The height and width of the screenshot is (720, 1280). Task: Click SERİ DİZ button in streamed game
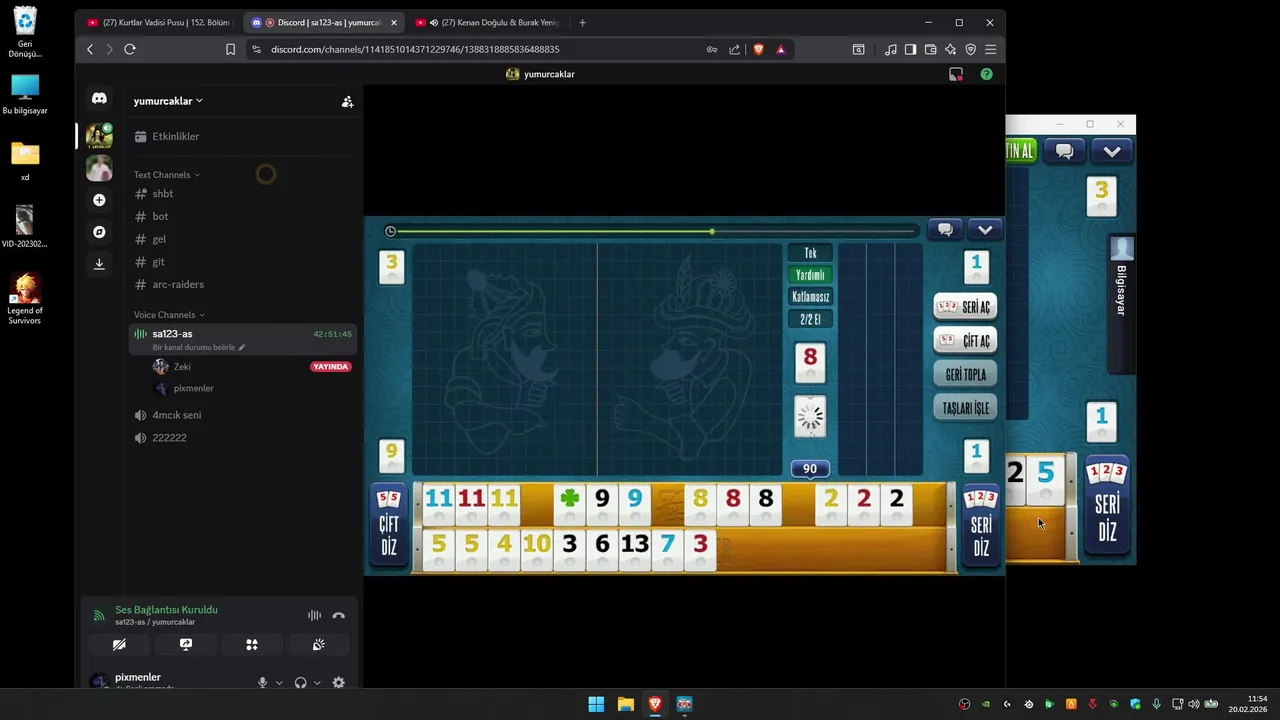point(981,527)
